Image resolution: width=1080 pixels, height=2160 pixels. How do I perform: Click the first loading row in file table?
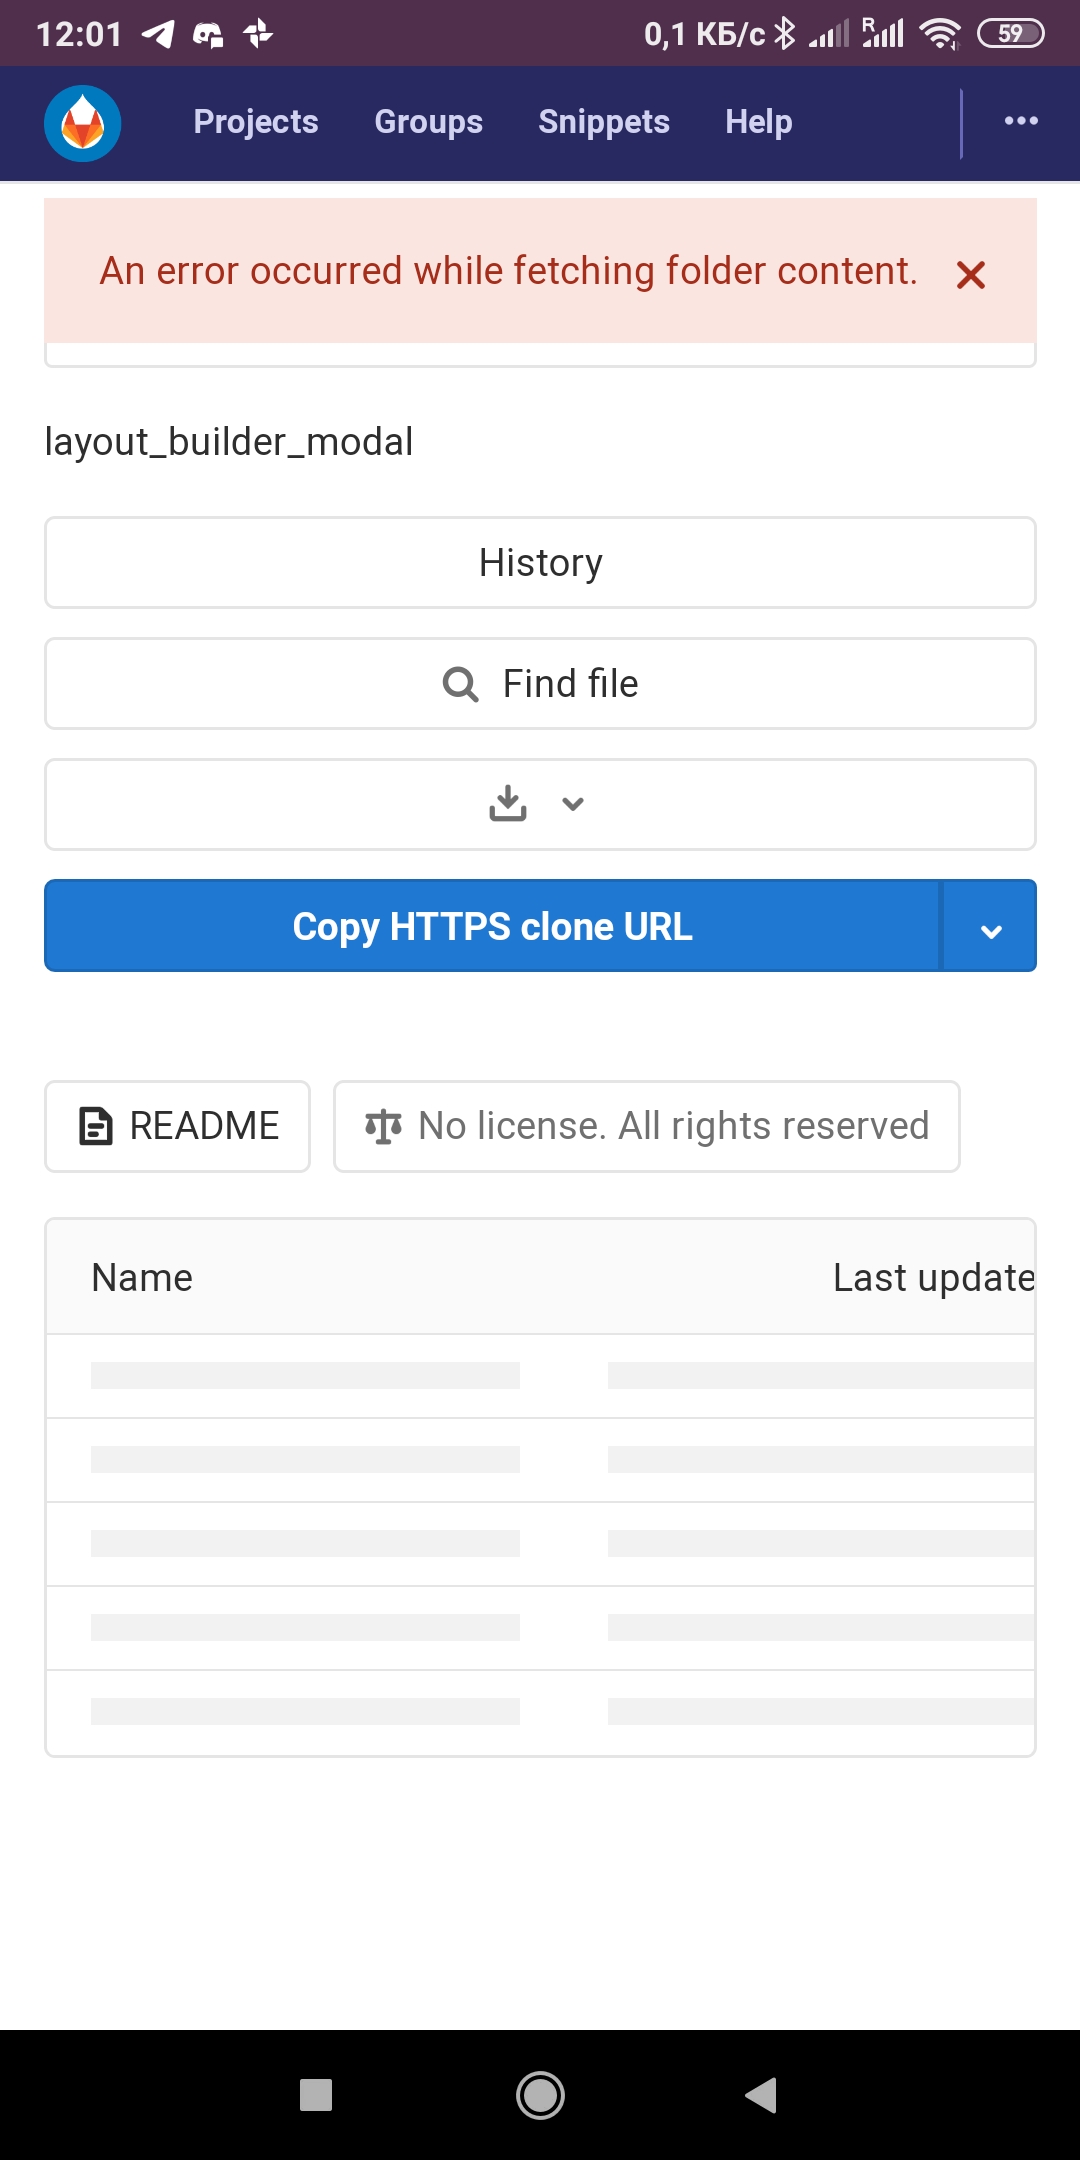point(540,1376)
